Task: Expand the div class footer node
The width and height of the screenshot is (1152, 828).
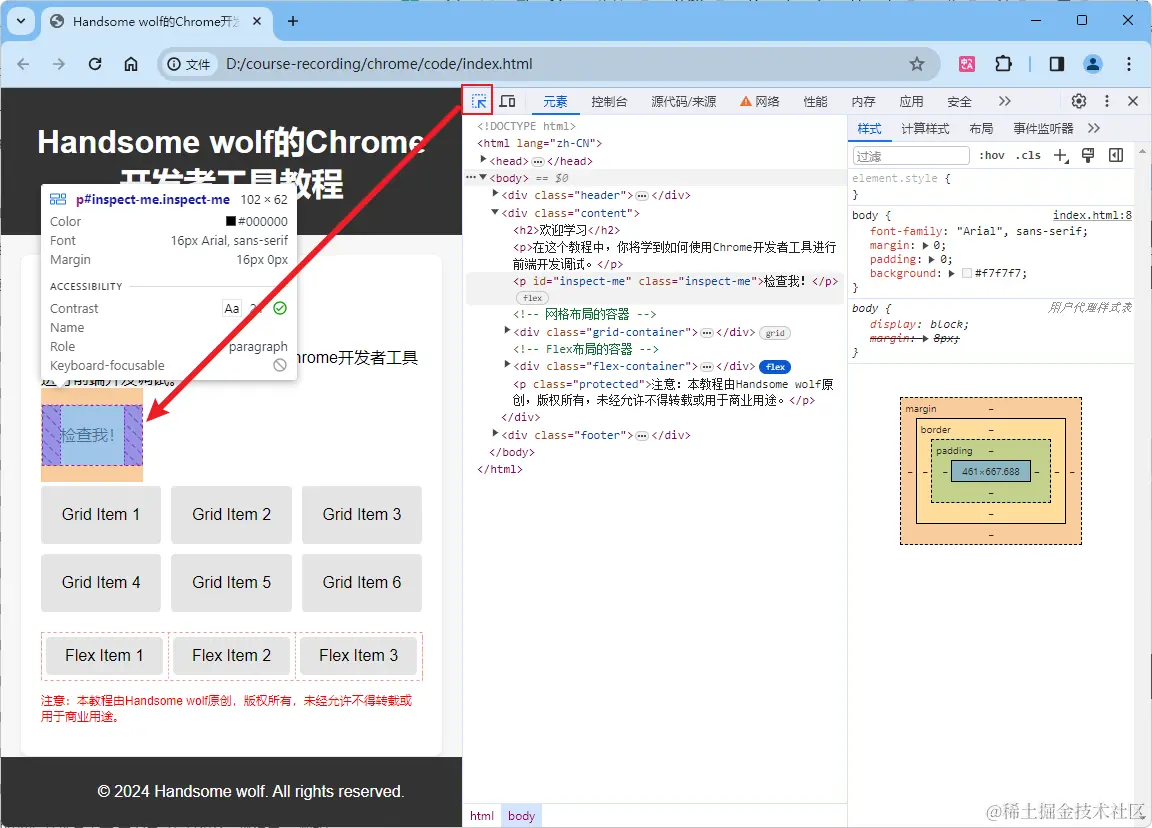Action: point(495,433)
